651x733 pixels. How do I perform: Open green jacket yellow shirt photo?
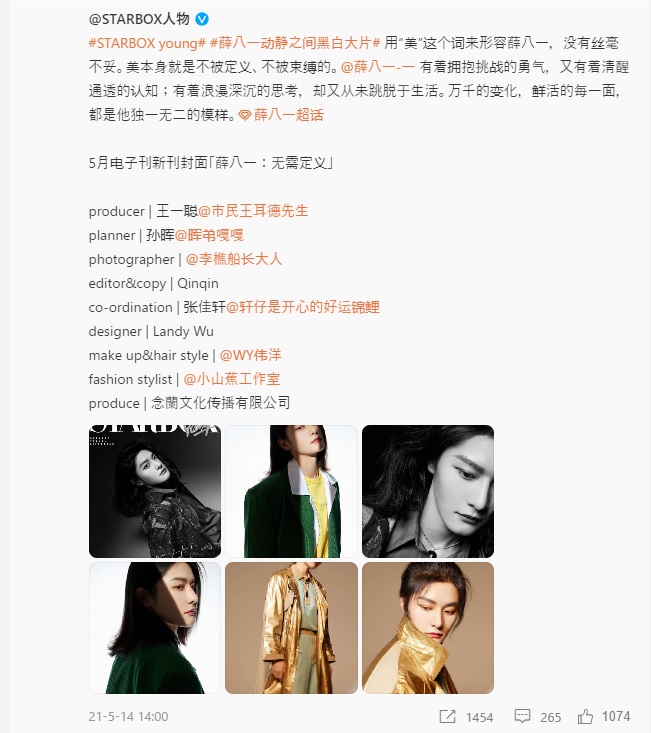coord(292,491)
